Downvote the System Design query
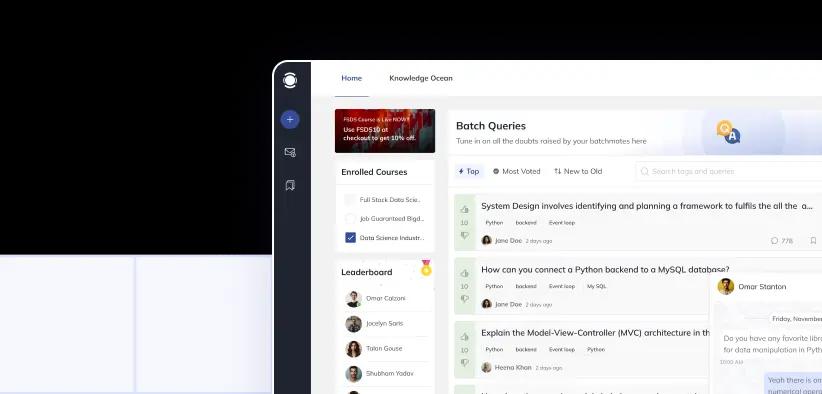Screen dimensions: 822x394 [464, 236]
